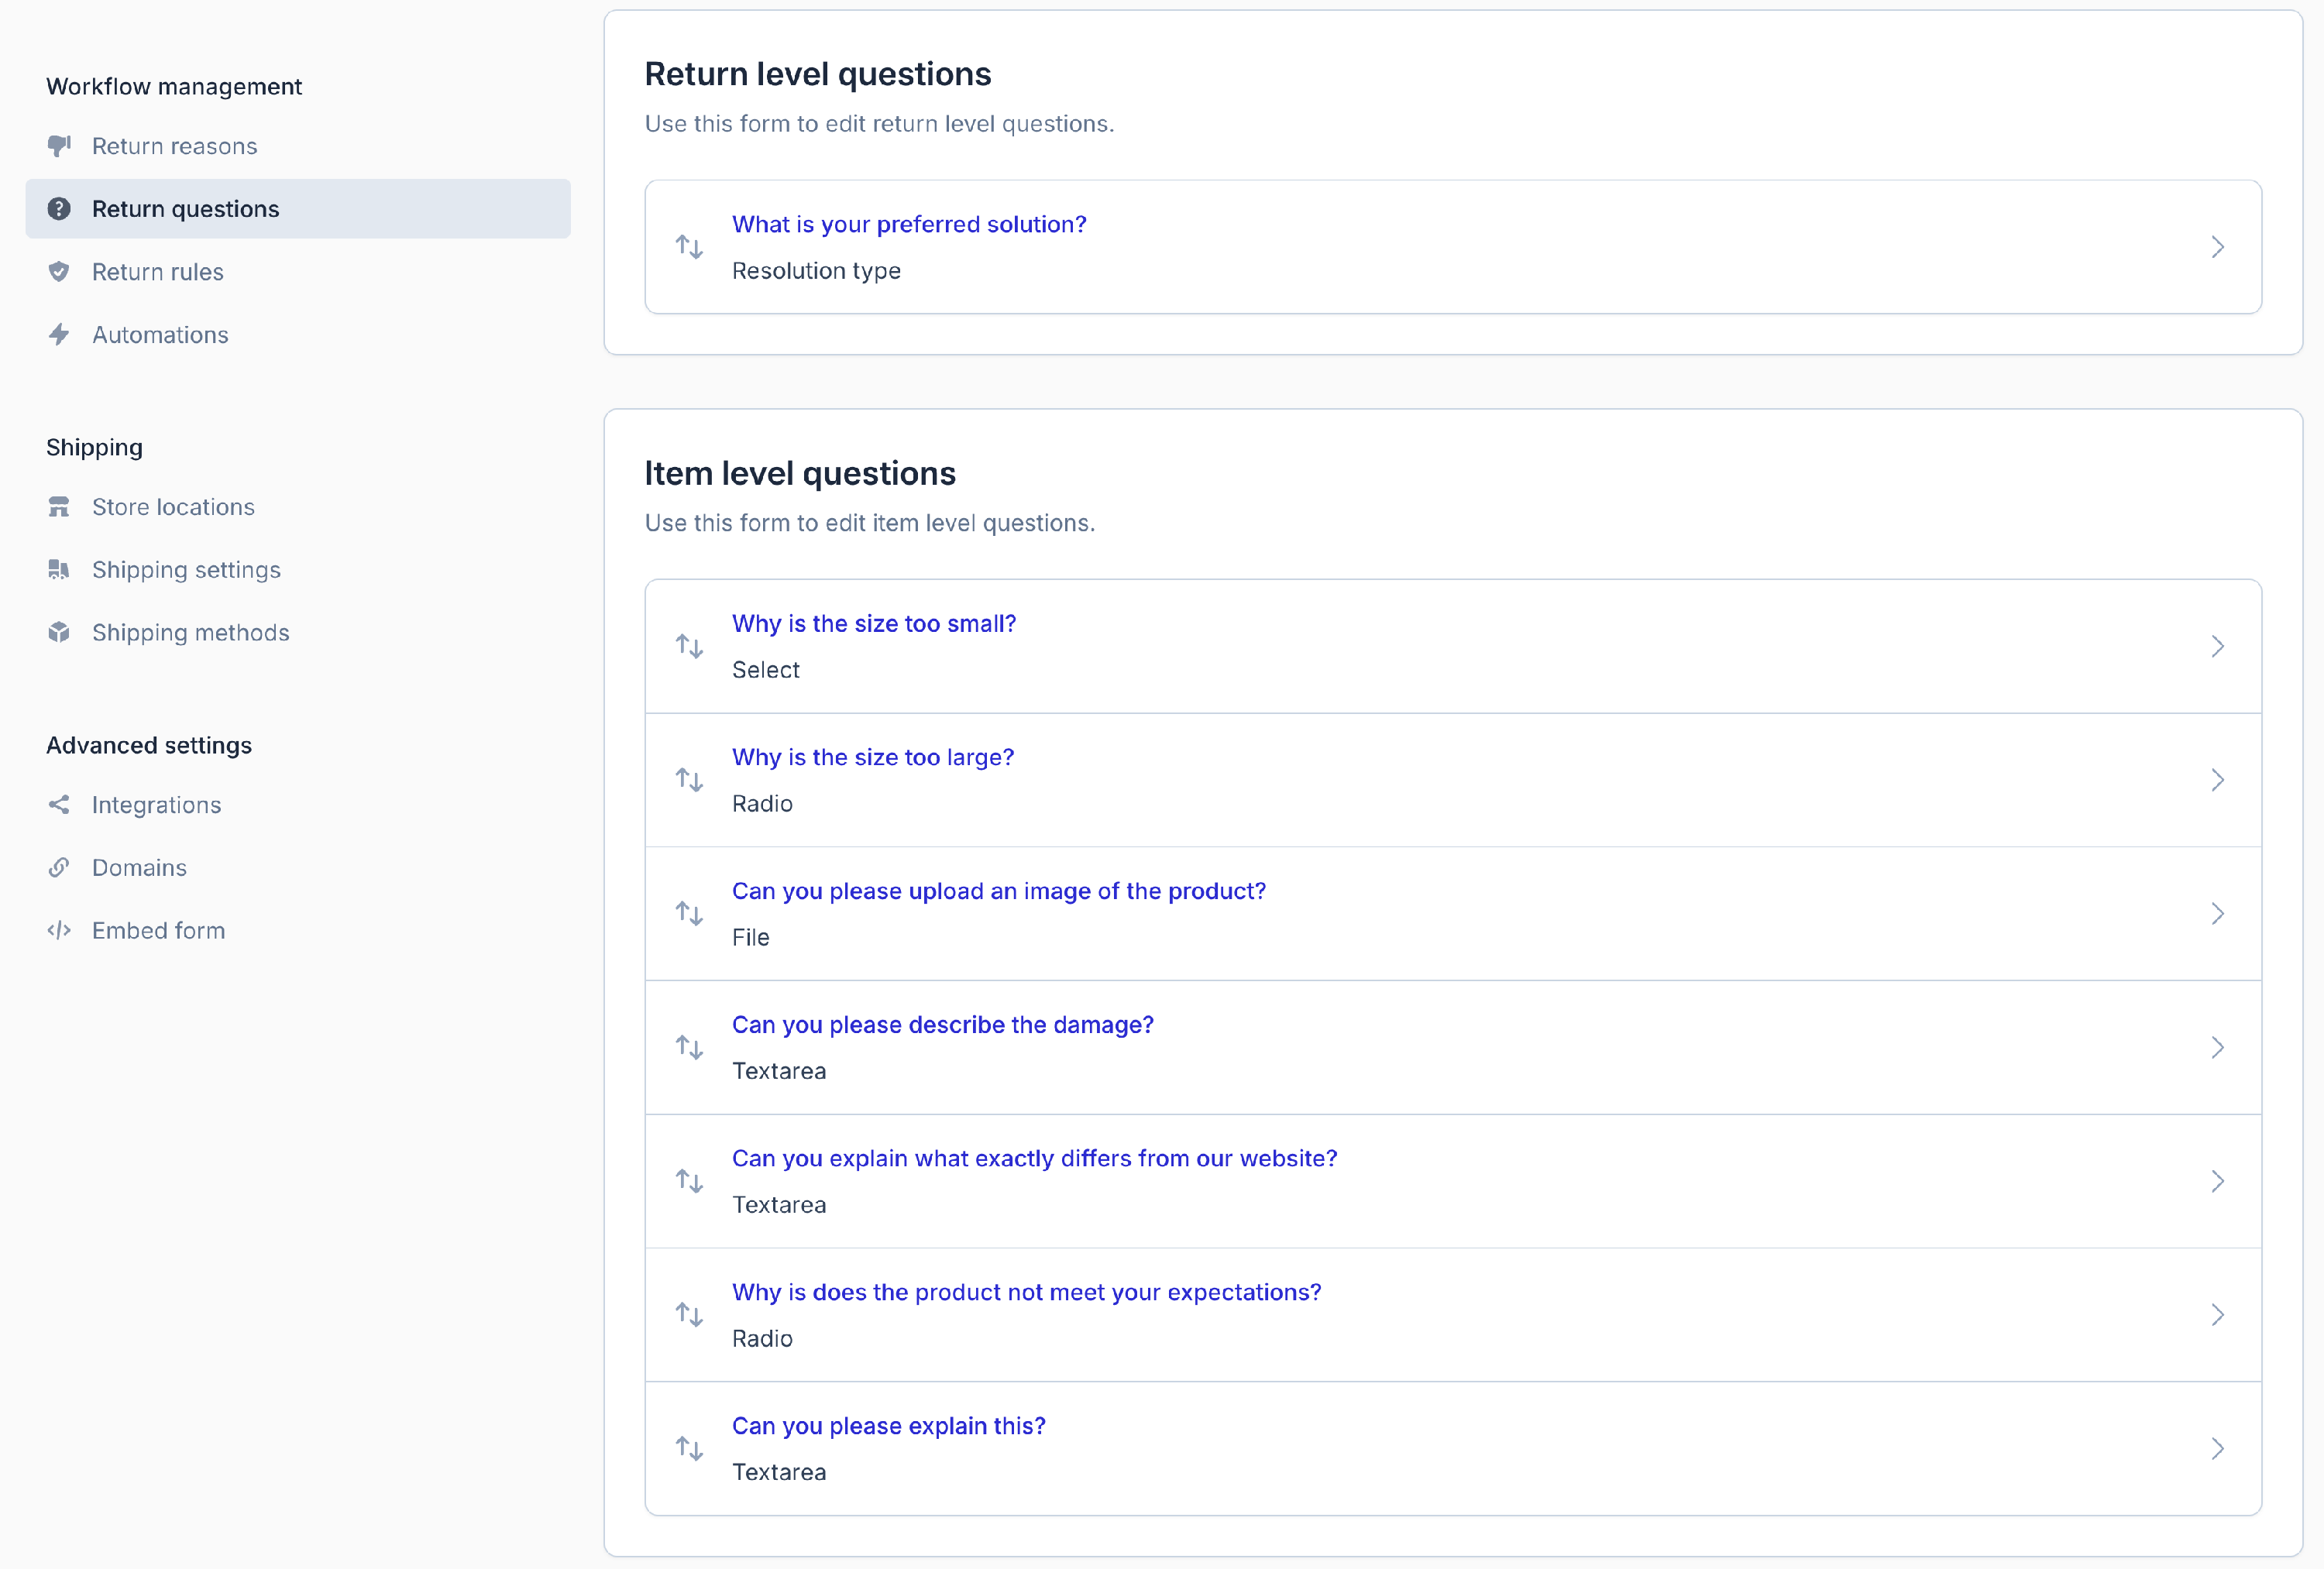Click the storefront icon beside Store locations
Viewport: 2324px width, 1569px height.
click(x=59, y=507)
